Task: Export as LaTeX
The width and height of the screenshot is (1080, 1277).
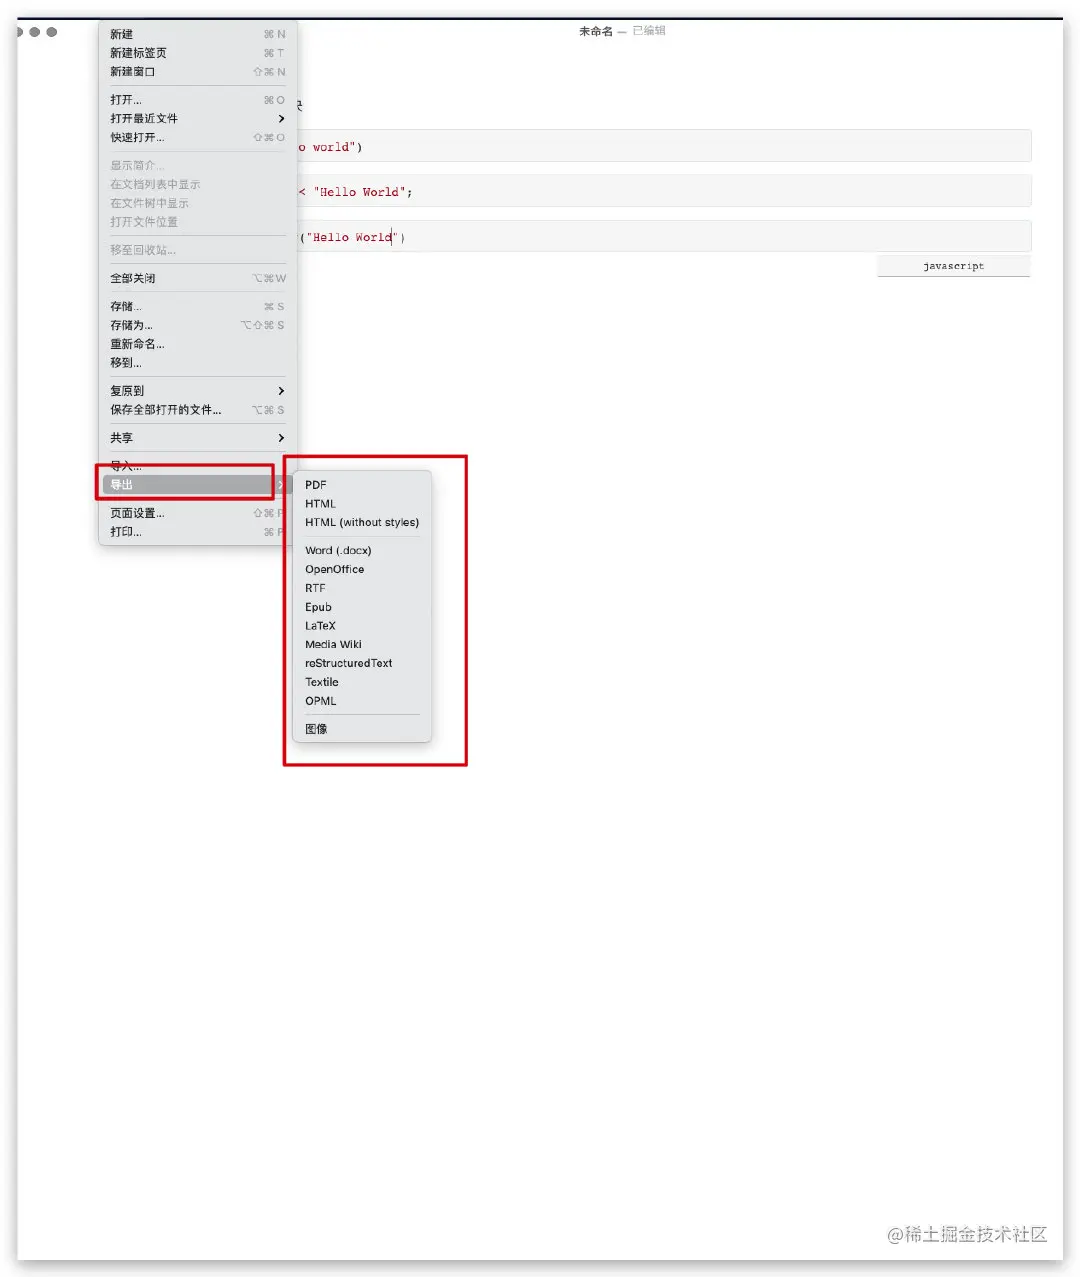Action: click(x=362, y=626)
